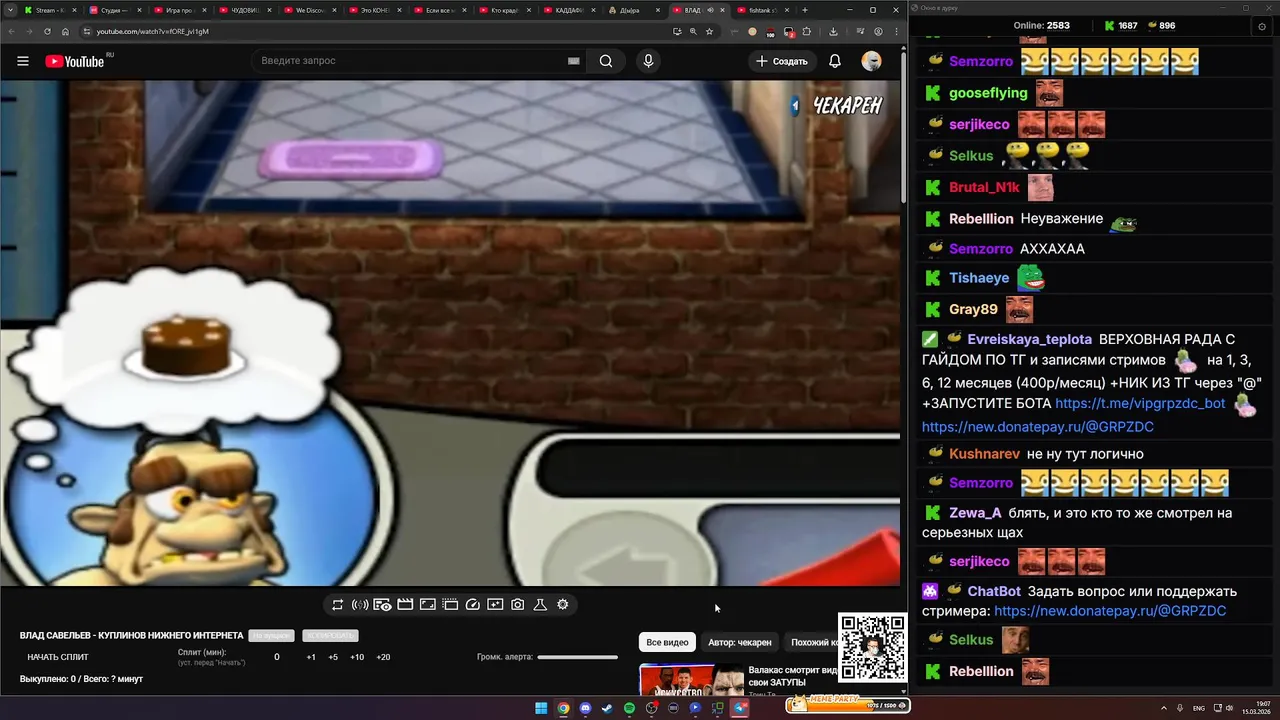Open the YouTube account avatar menu

[x=872, y=61]
